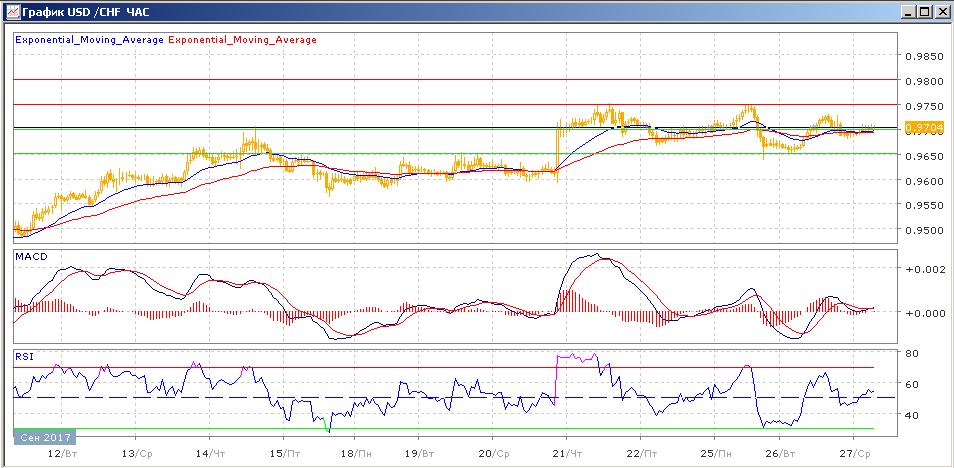Maximize the USD/CHF chart window
Image resolution: width=954 pixels, height=468 pixels.
click(925, 11)
